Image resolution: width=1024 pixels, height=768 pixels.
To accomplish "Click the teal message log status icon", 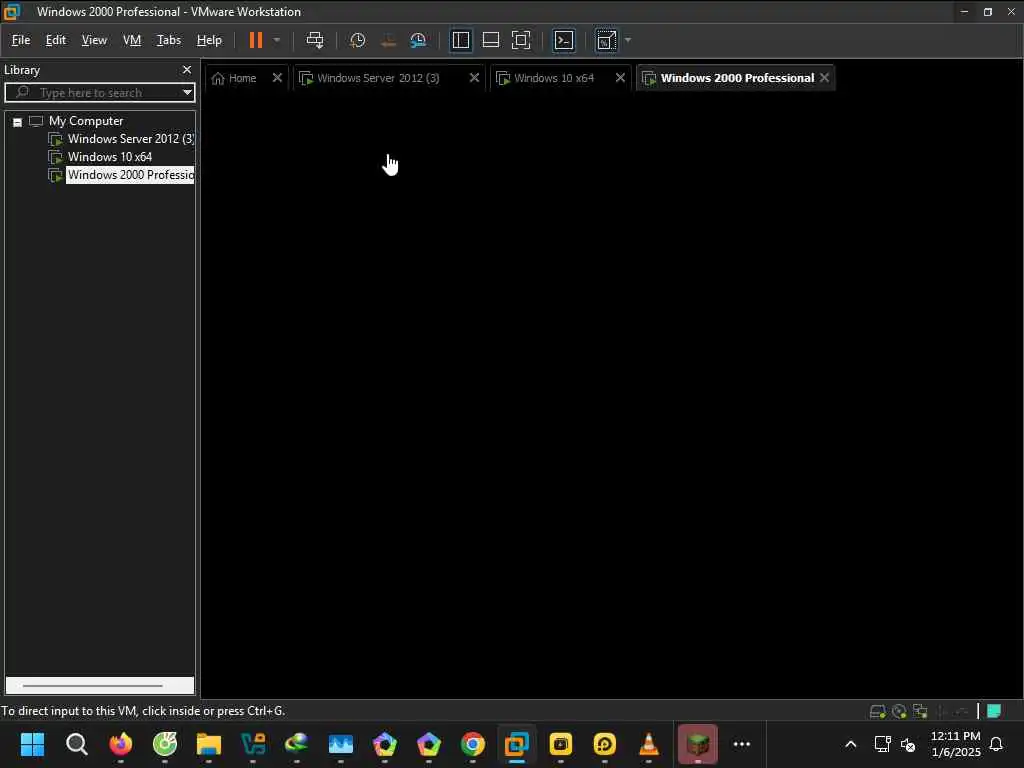I will pos(993,711).
